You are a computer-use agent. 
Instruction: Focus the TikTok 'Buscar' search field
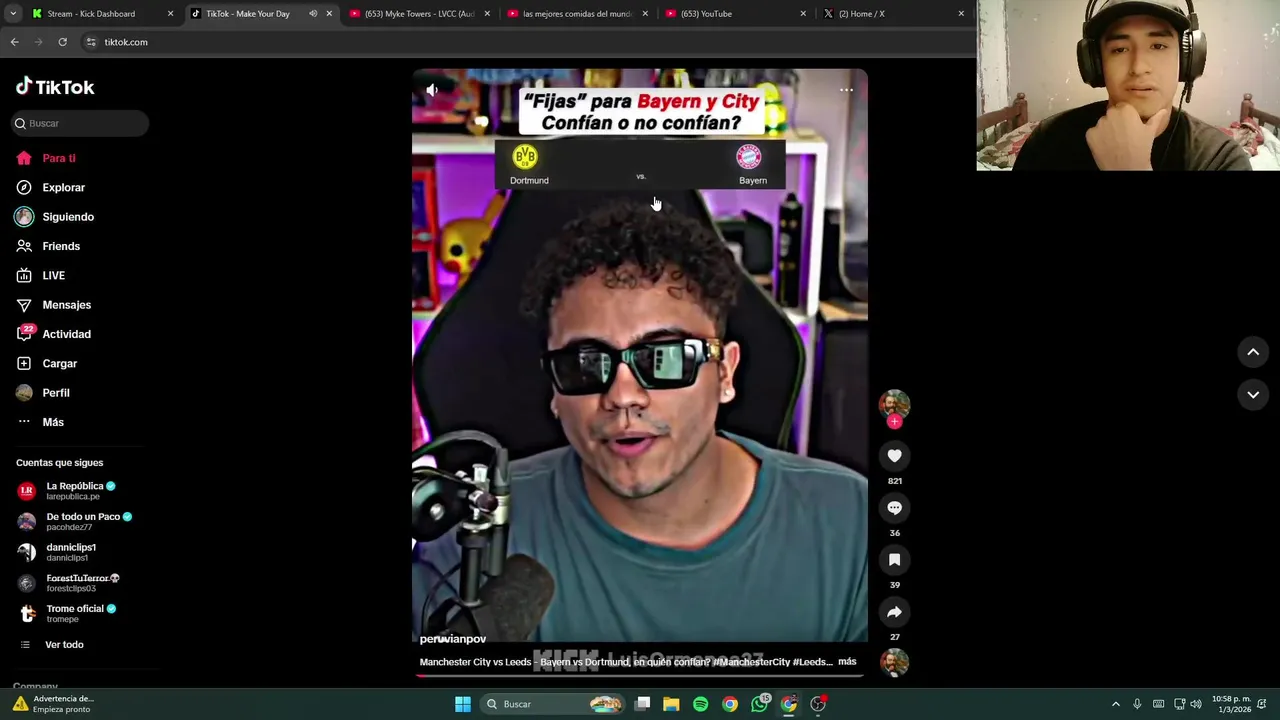(81, 123)
